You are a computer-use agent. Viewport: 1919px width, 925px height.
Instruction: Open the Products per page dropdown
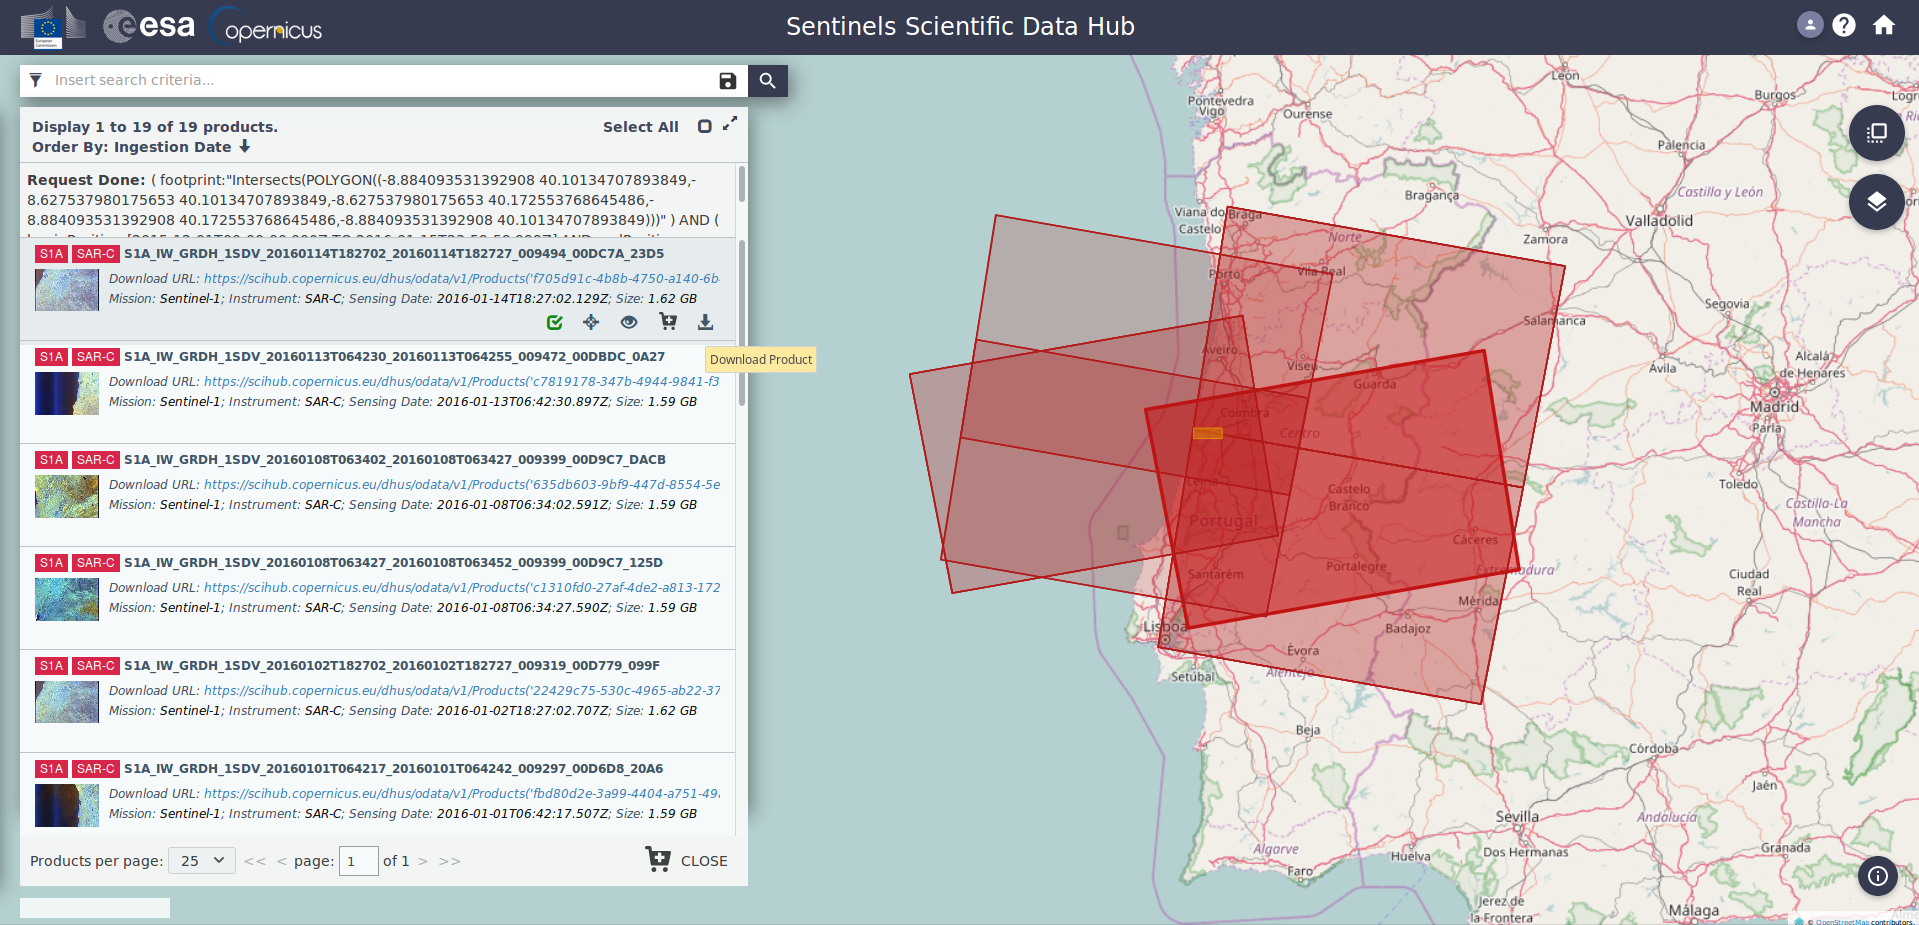201,860
